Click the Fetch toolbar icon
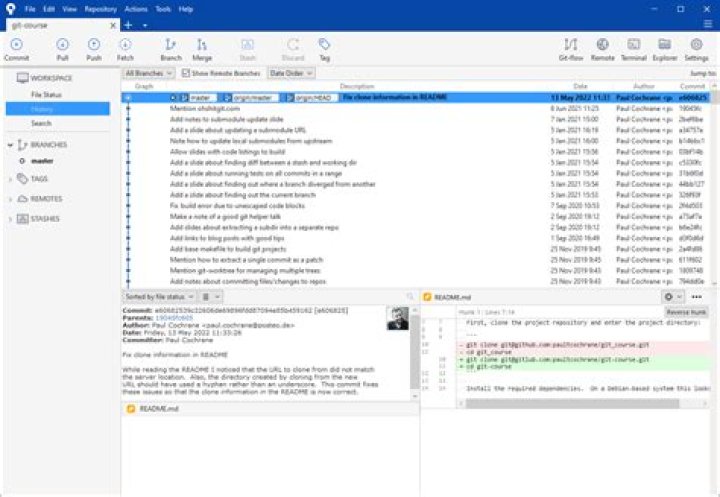This screenshot has height=497, width=720. click(x=125, y=49)
